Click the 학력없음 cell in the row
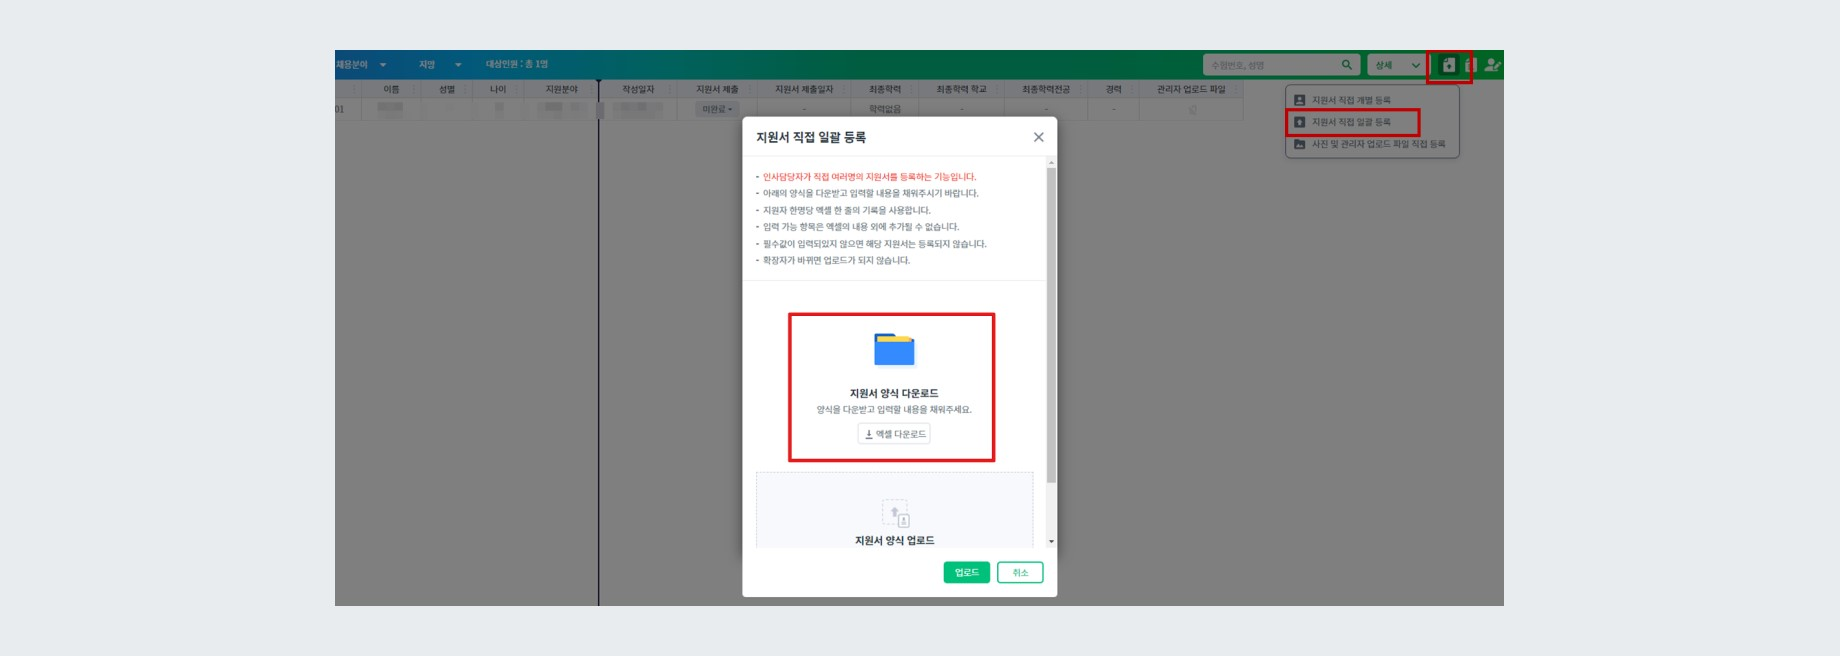Screen dimensions: 1840x656 coord(885,109)
